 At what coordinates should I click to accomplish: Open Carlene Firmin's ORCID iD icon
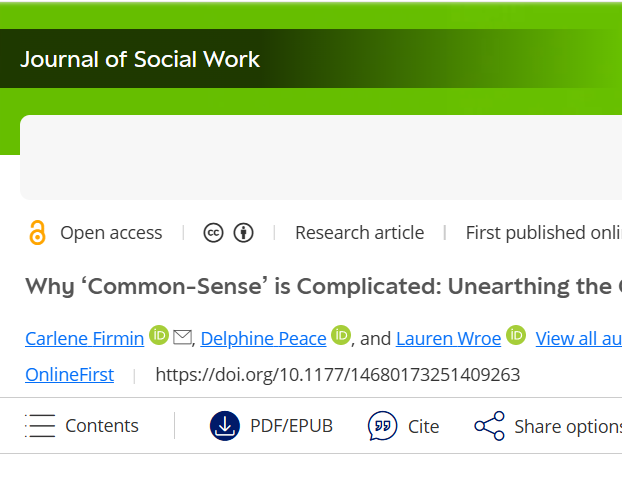coord(159,336)
